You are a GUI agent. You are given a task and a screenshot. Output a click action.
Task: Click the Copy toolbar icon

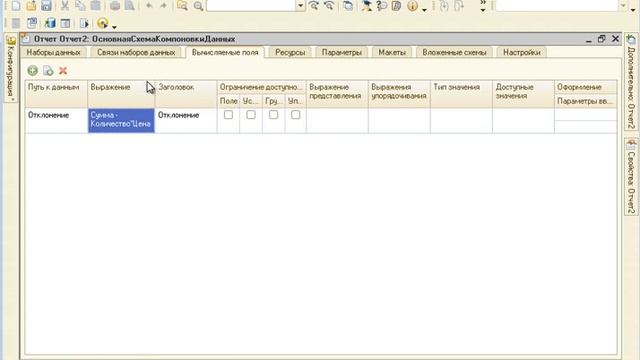[x=80, y=5]
